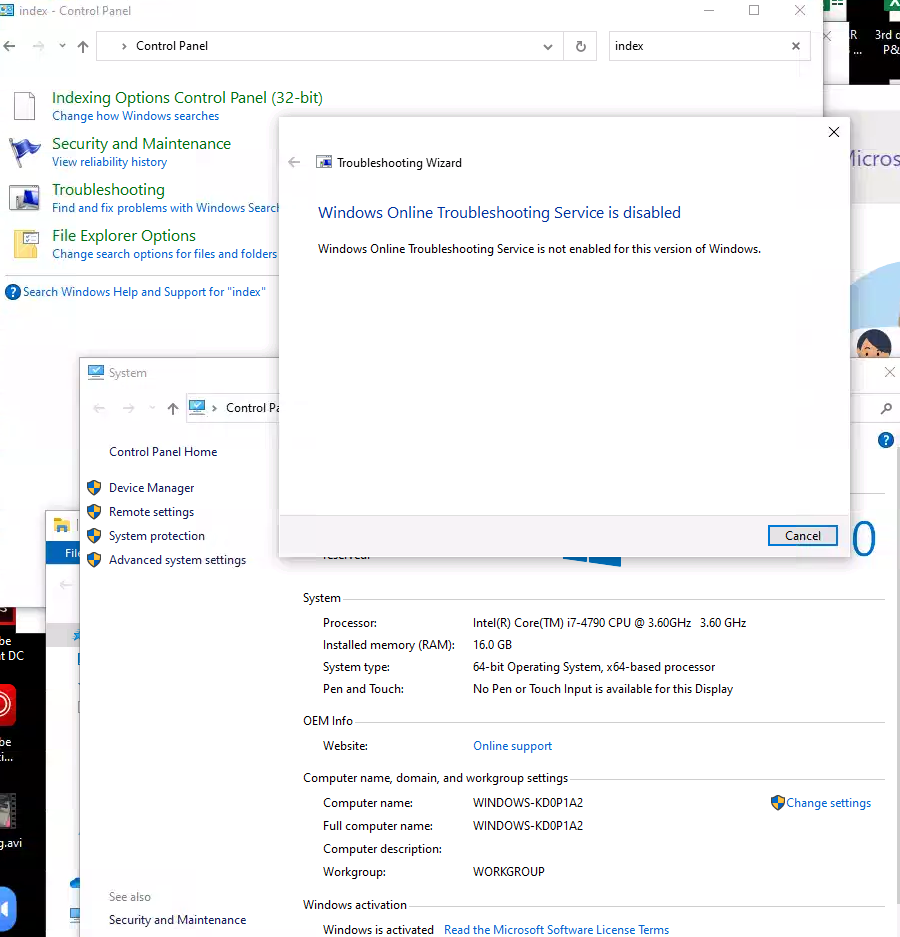Open Device Manager in System window
900x937 pixels.
coord(151,488)
